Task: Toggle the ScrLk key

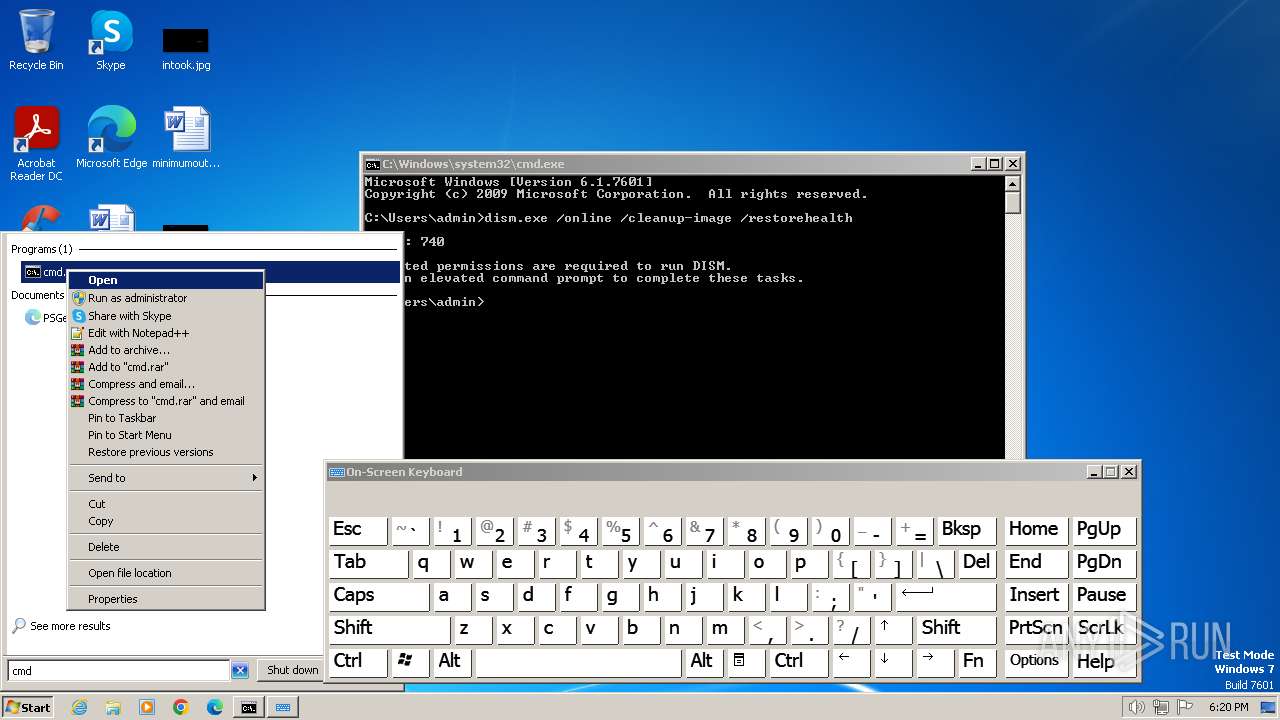Action: 1103,629
